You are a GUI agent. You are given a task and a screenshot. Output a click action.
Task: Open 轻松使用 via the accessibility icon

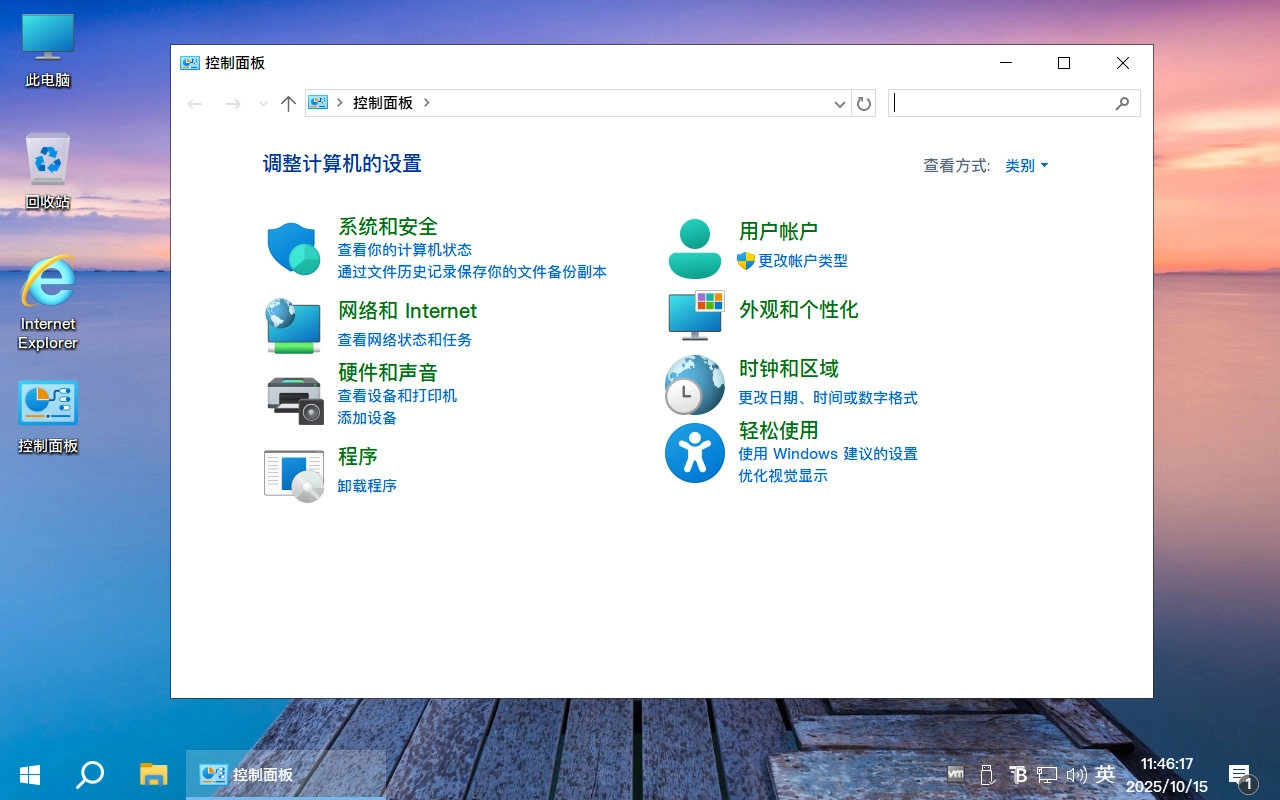coord(694,453)
